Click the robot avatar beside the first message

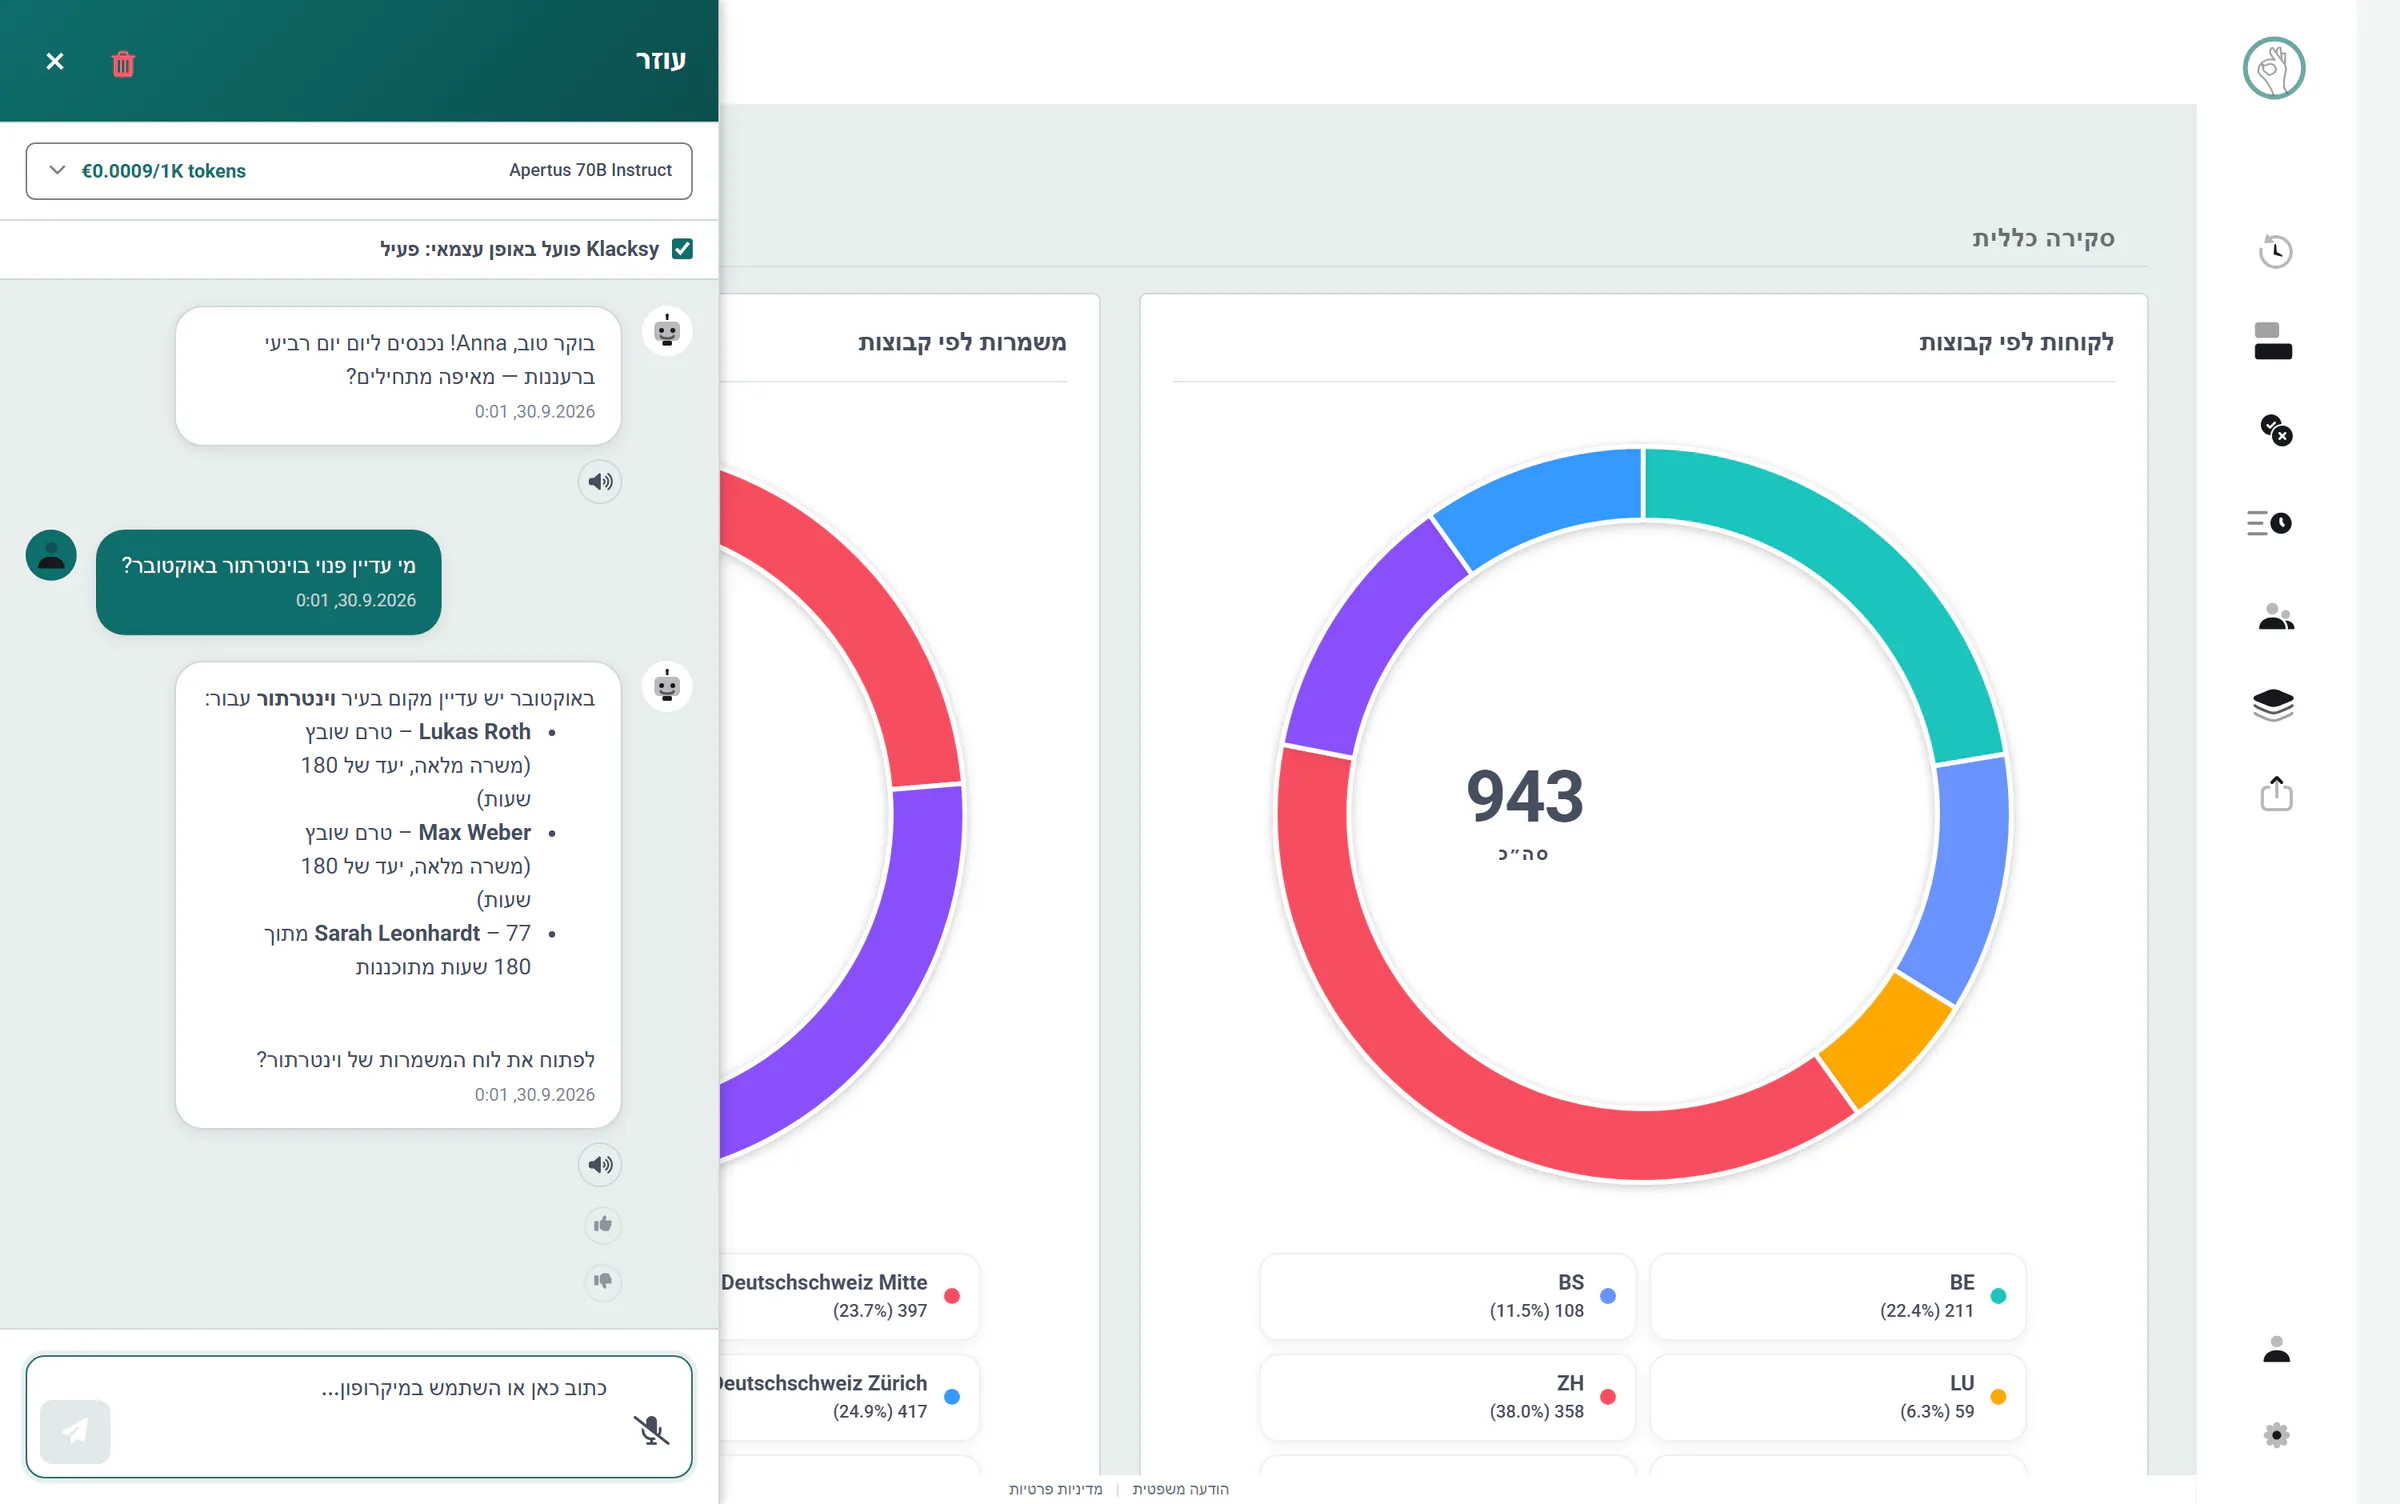(x=667, y=332)
